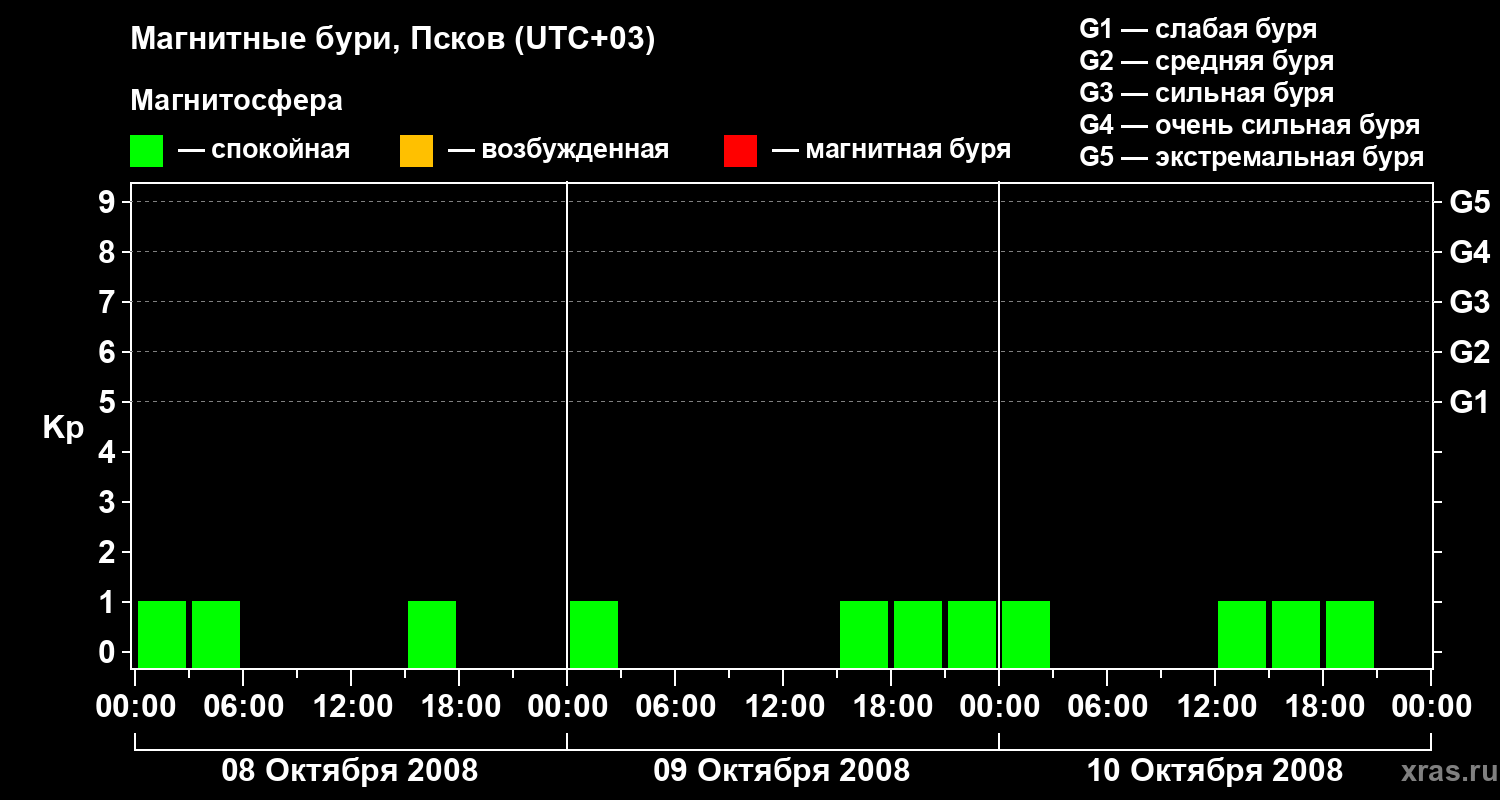Click the green 'спокойная' legend swatch
The image size is (1500, 800).
click(x=146, y=150)
